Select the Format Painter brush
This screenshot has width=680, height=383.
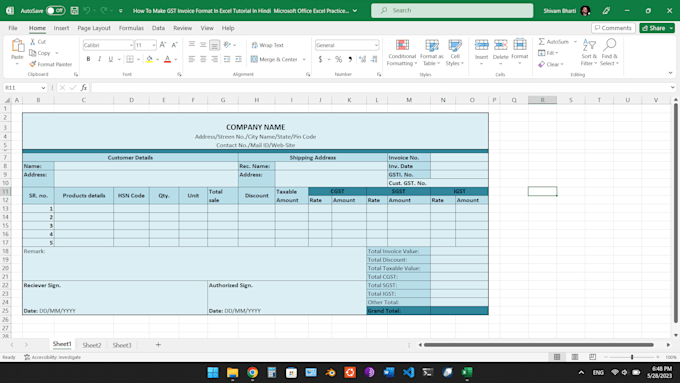[x=33, y=64]
